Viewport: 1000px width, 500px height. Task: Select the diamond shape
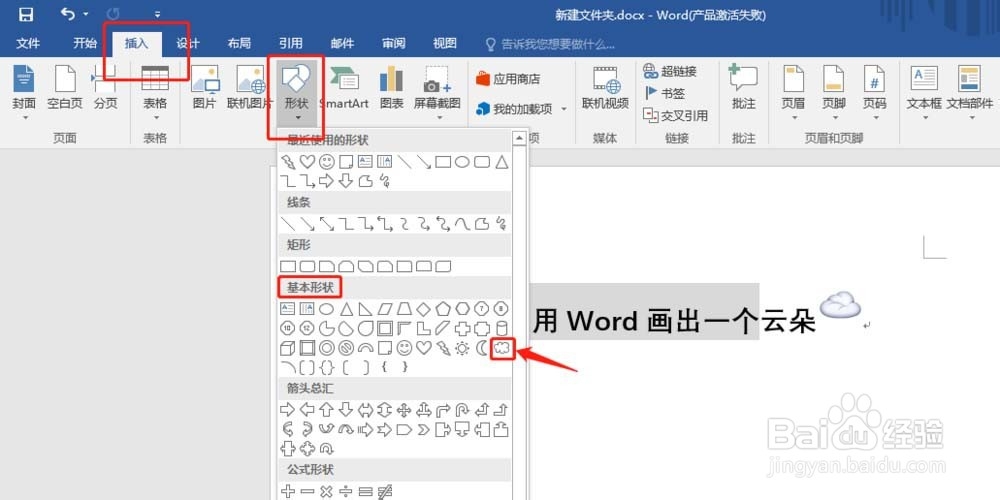423,309
